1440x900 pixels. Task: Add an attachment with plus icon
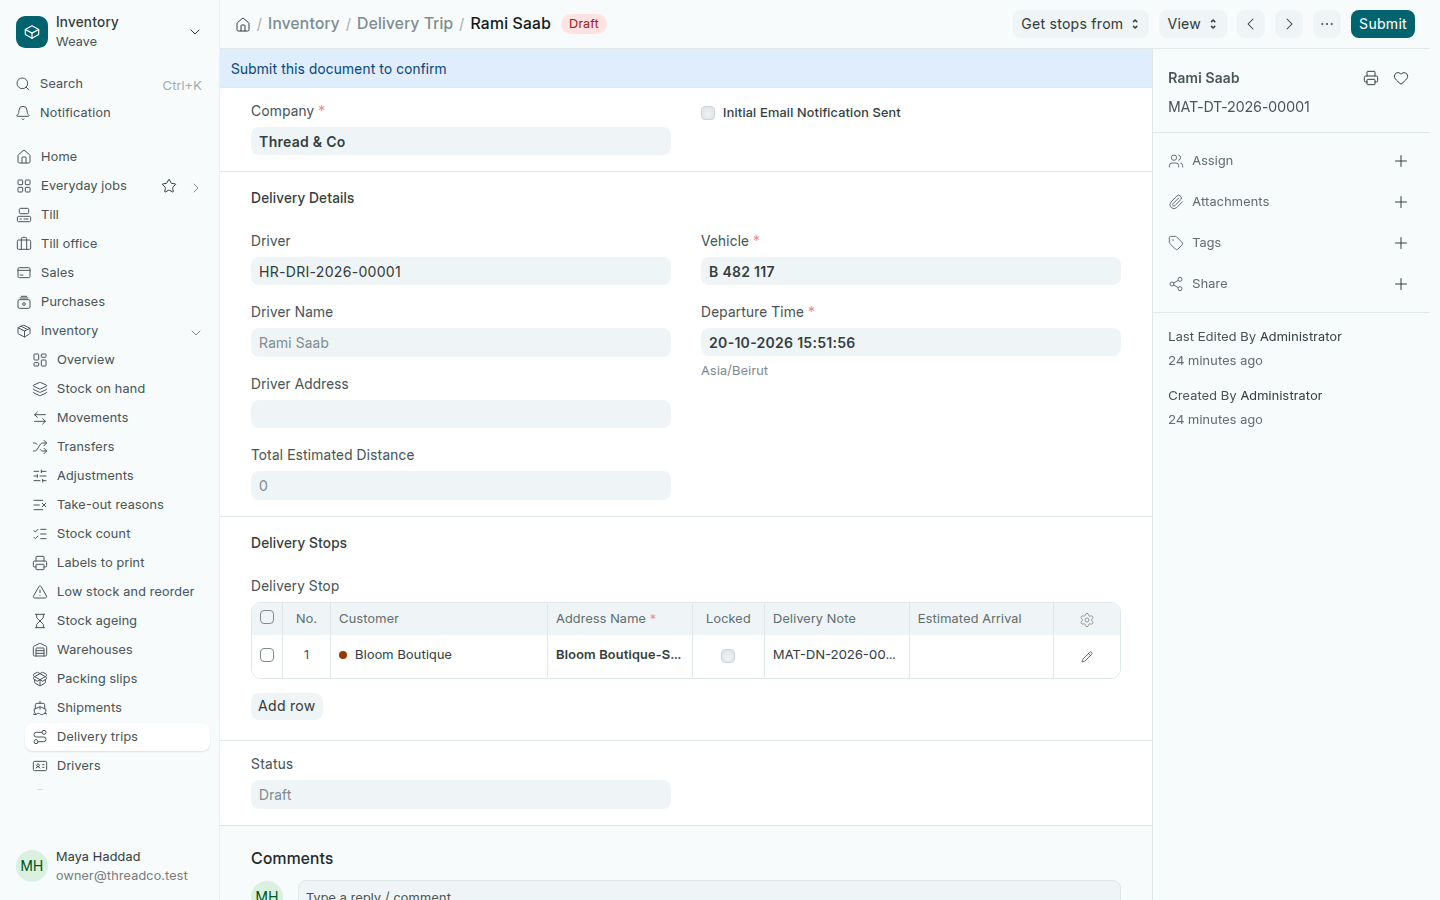click(1401, 202)
